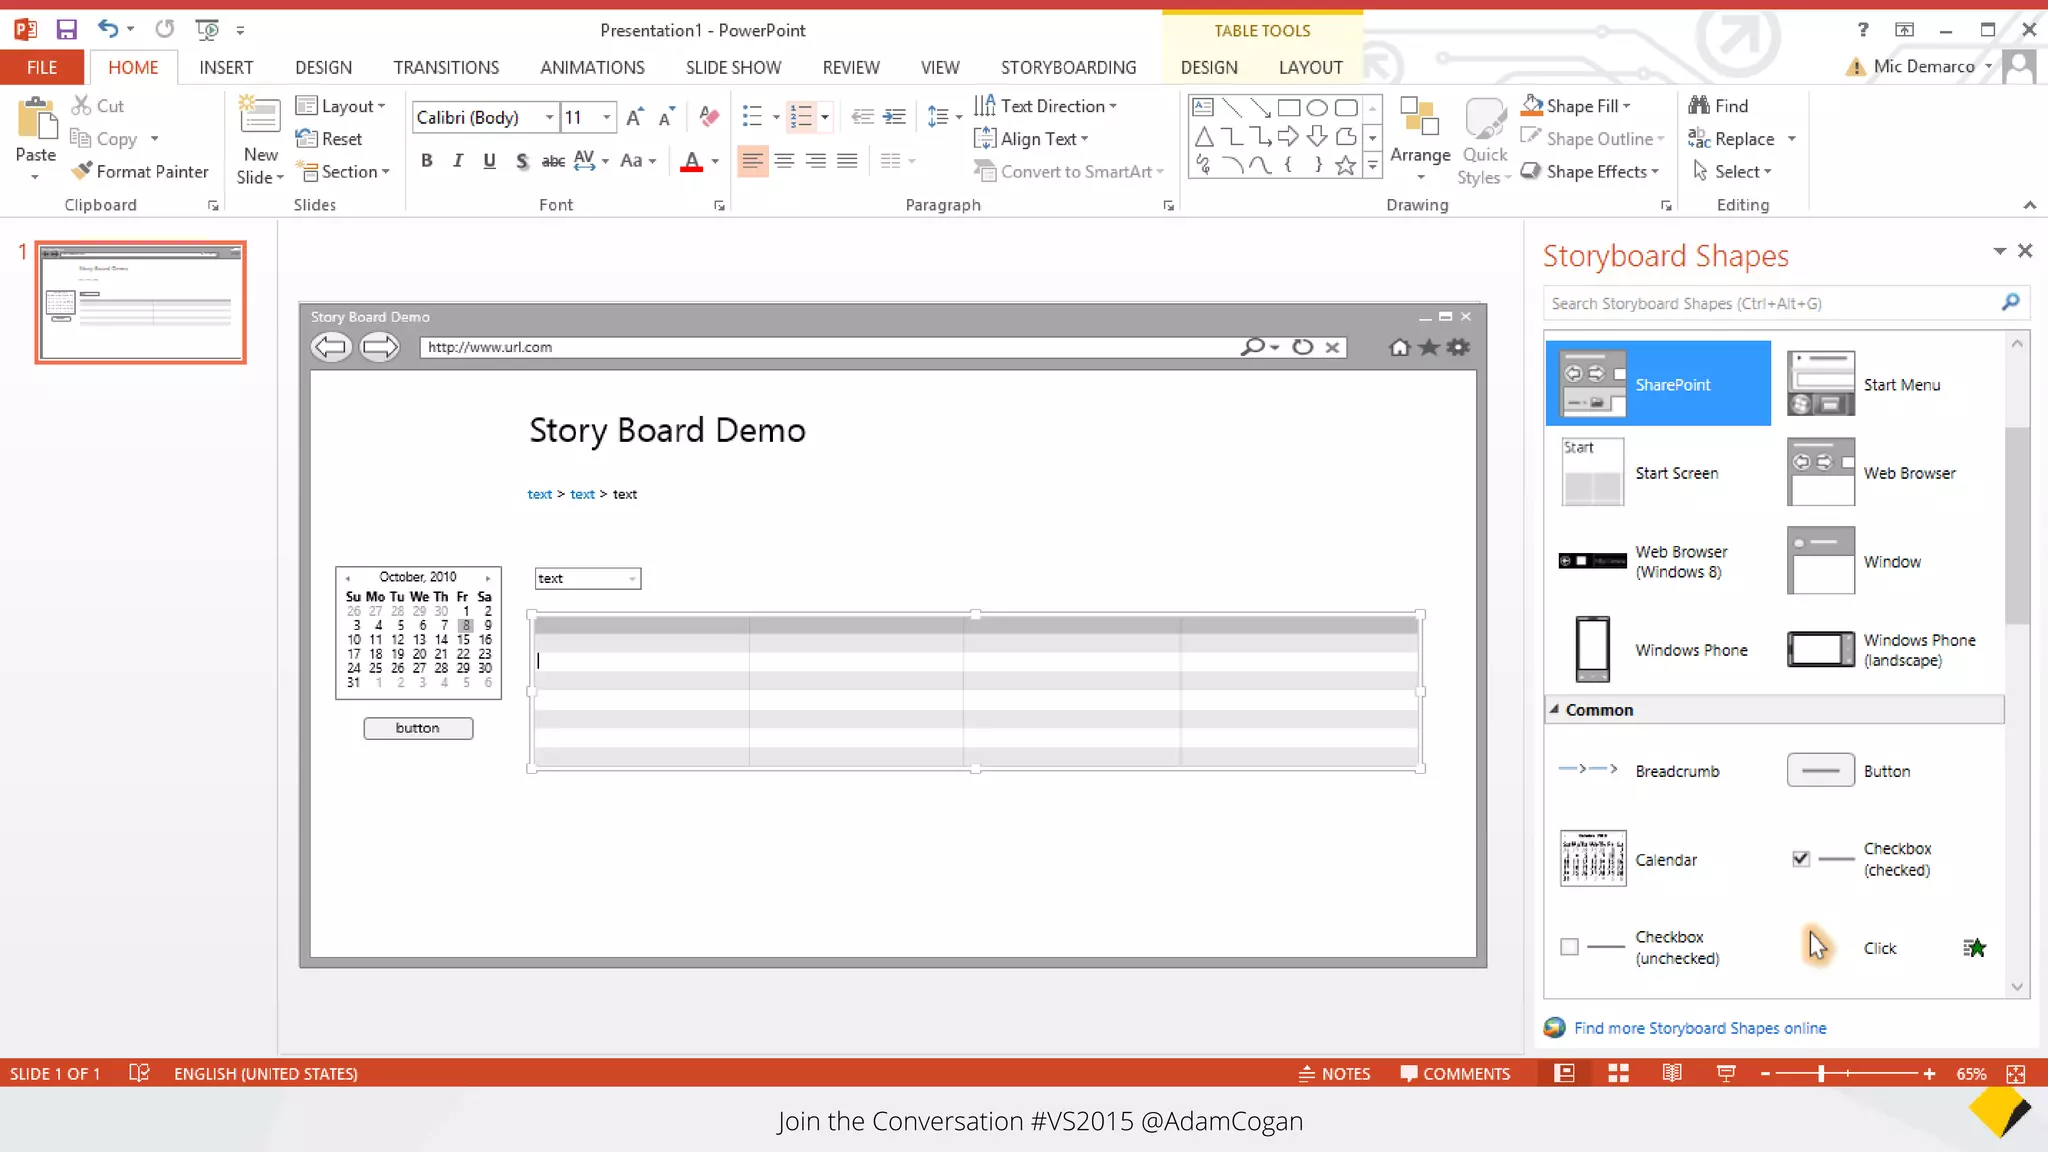
Task: Collapse the Common shapes category
Action: [1555, 709]
